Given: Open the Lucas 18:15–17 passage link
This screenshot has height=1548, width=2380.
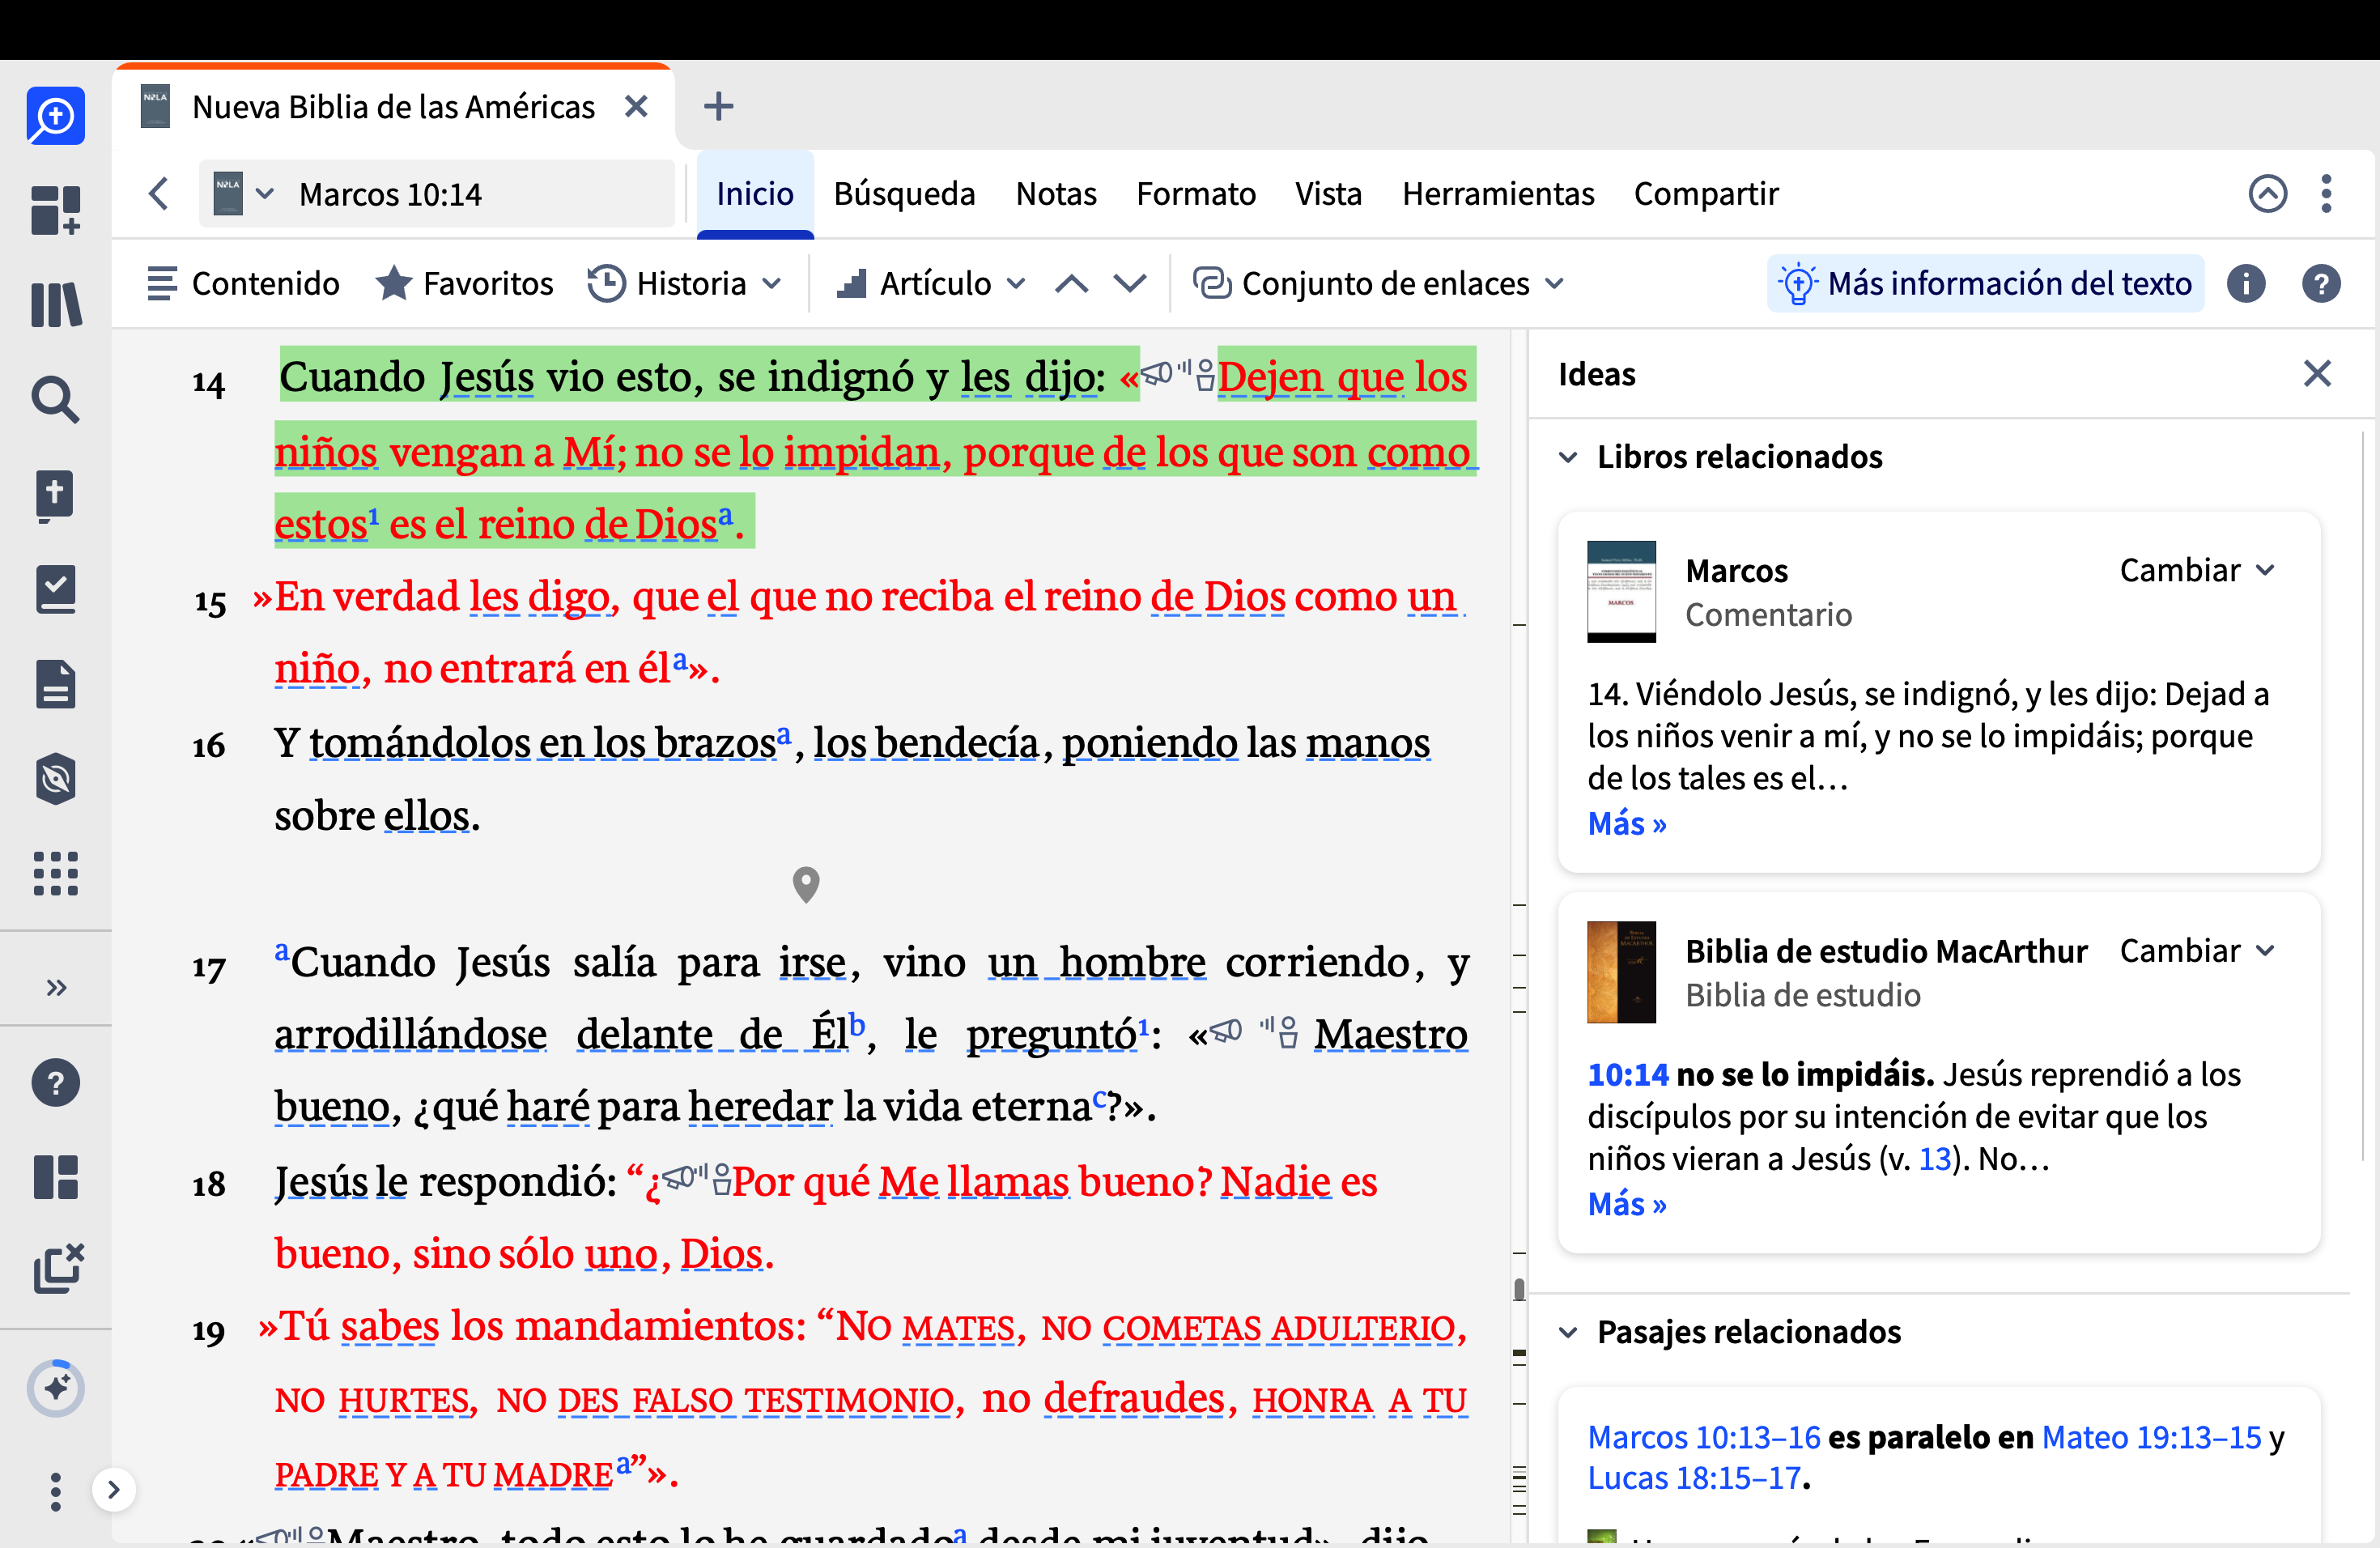Looking at the screenshot, I should [x=1694, y=1478].
